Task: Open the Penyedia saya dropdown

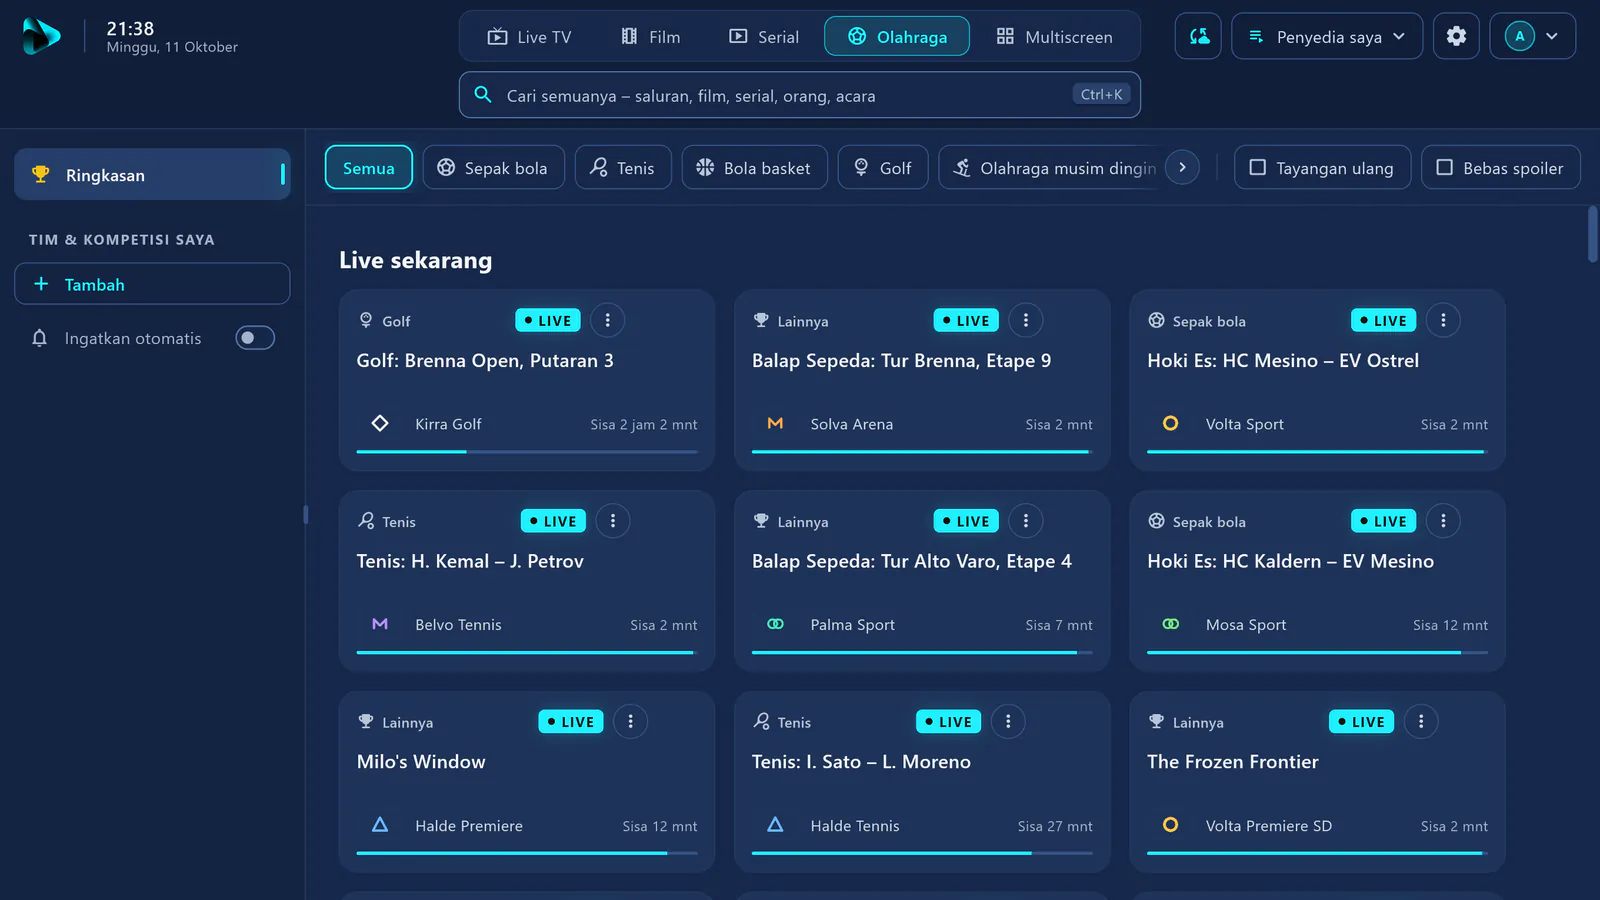Action: coord(1327,36)
